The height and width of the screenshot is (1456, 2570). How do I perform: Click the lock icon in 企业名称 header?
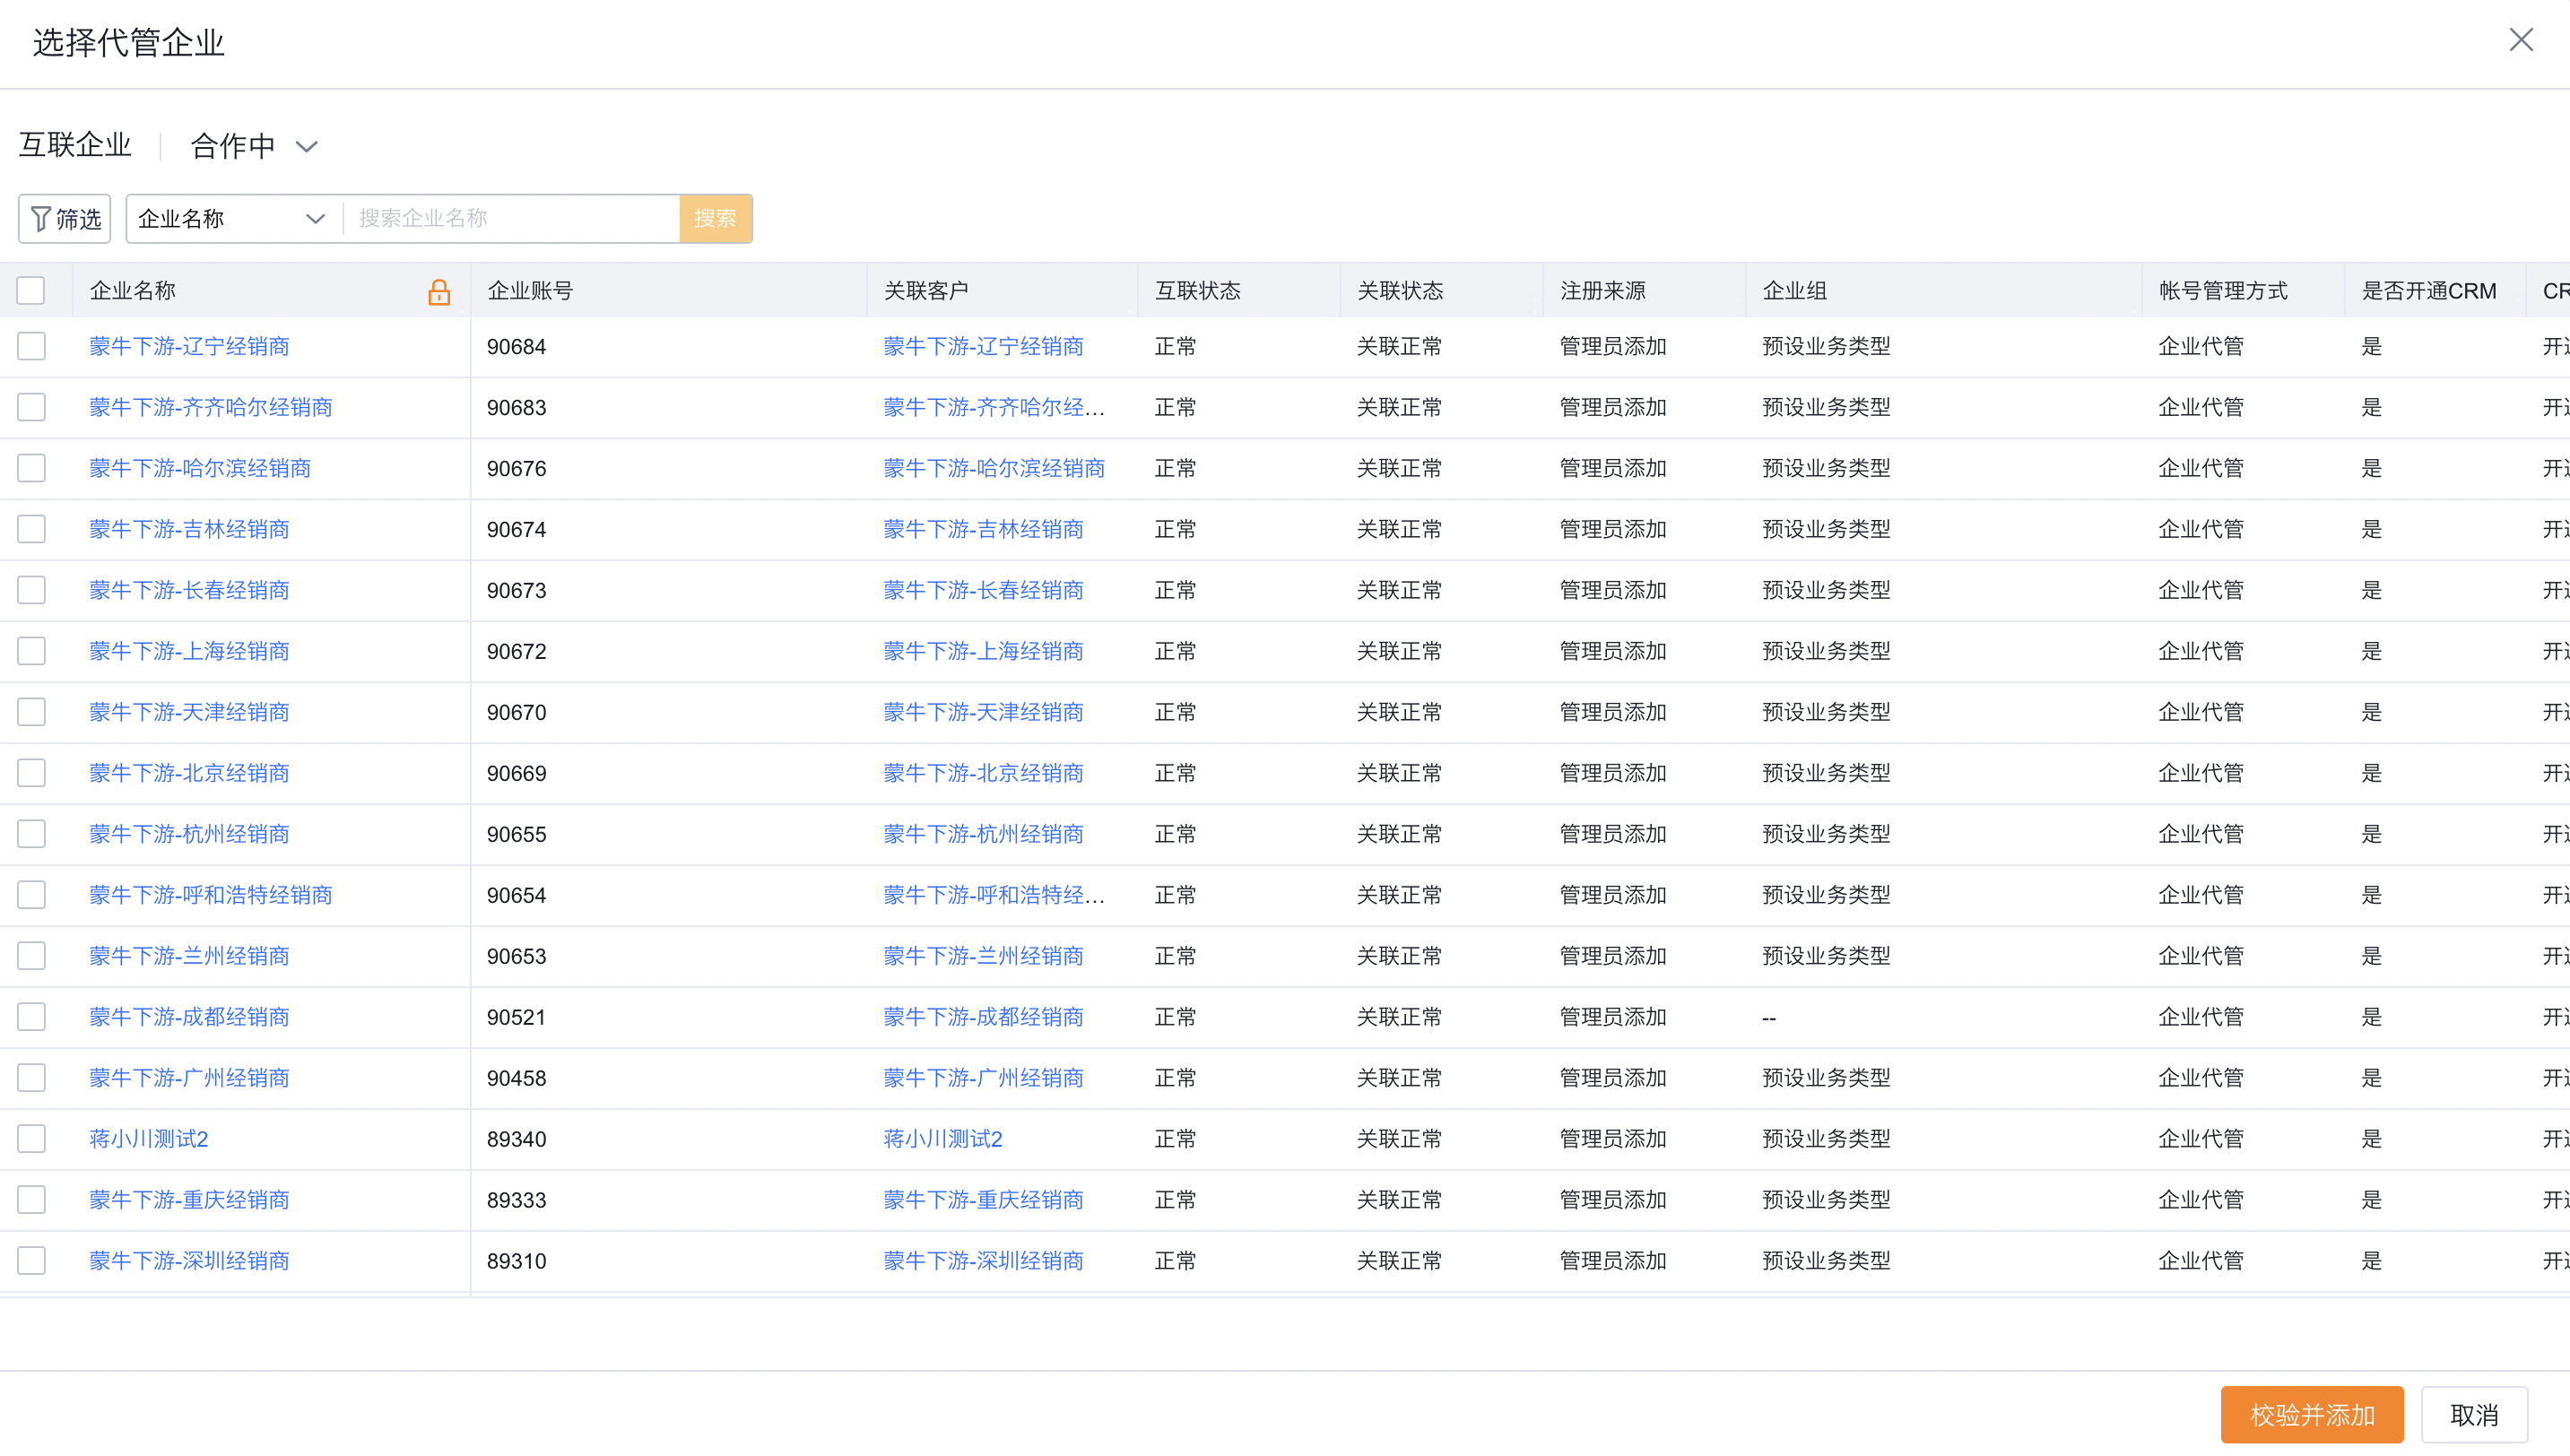(x=439, y=292)
